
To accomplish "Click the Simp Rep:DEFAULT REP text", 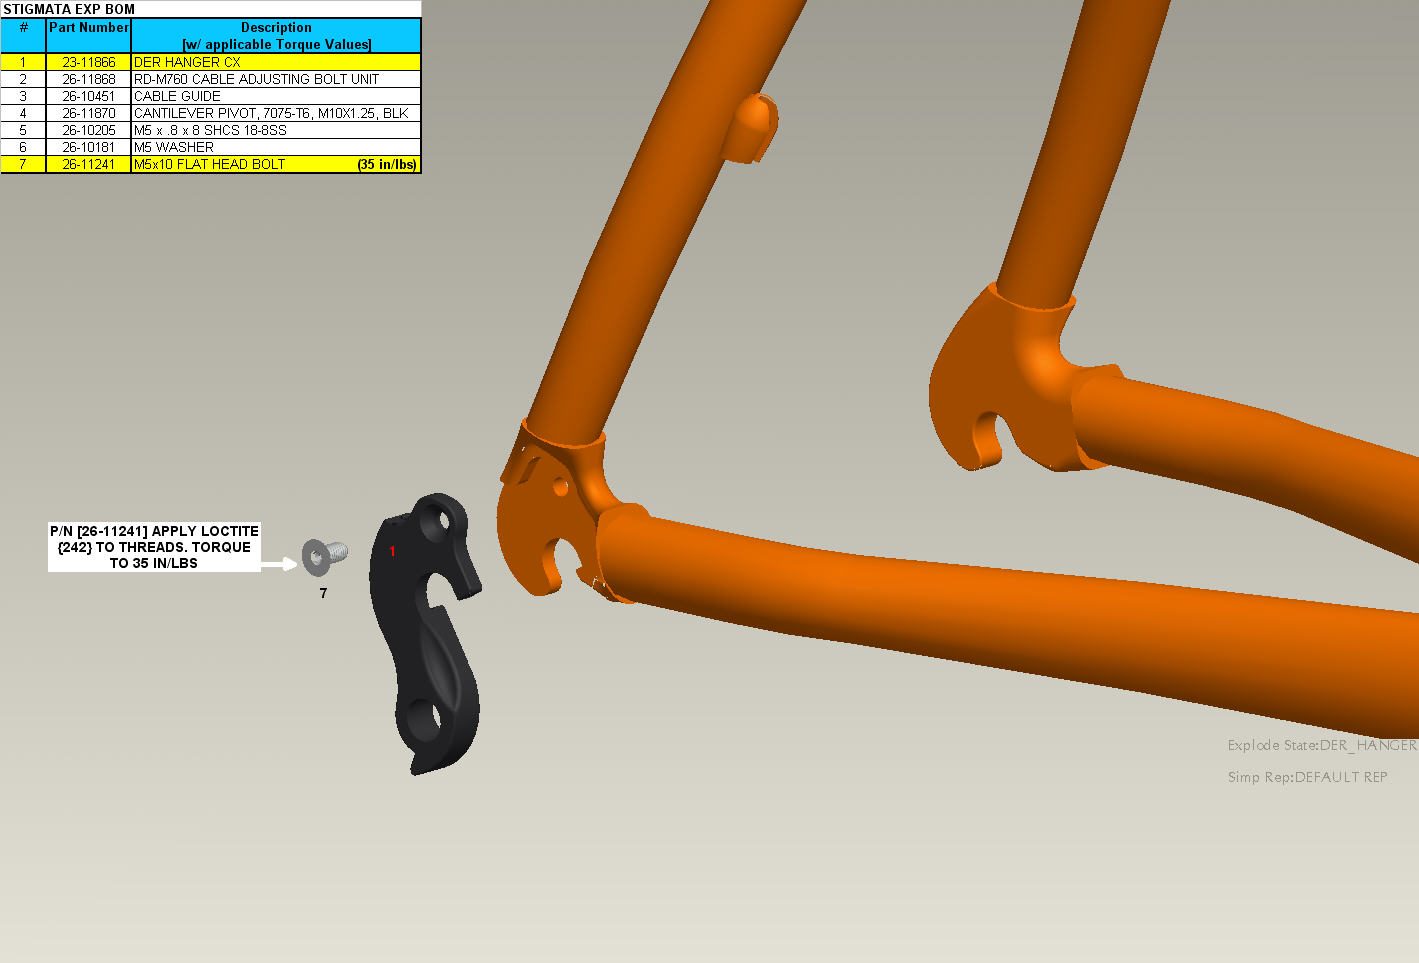I will [1307, 777].
